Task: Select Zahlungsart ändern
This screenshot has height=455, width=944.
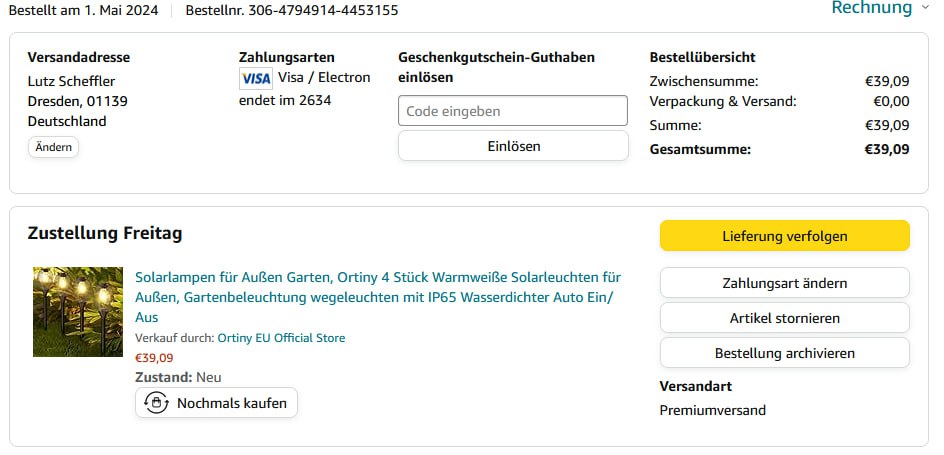Action: click(785, 283)
